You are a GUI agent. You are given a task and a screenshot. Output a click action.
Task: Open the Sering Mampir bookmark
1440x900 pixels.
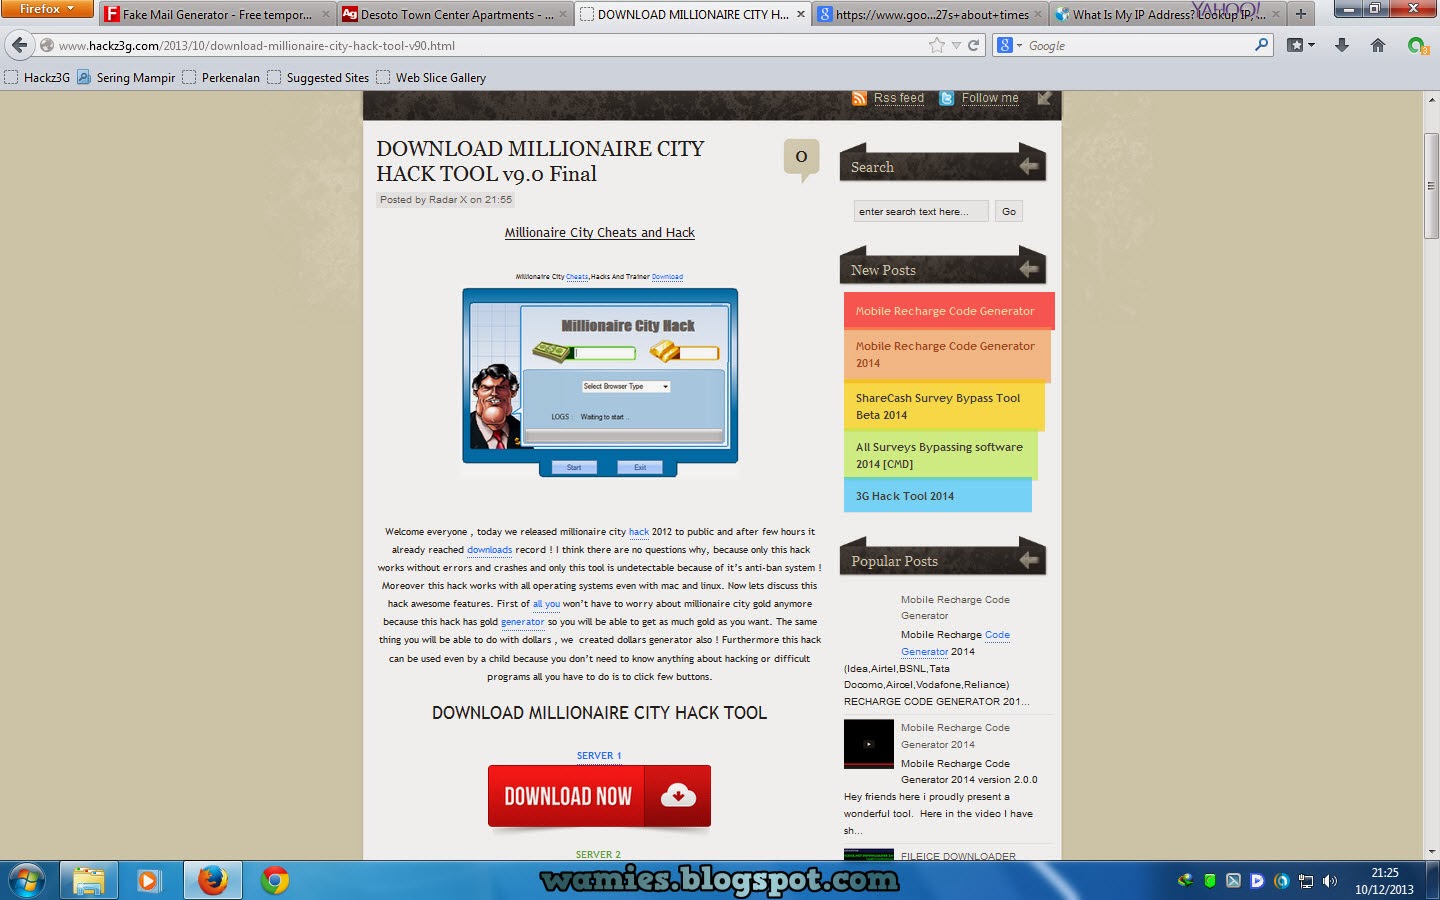[126, 77]
